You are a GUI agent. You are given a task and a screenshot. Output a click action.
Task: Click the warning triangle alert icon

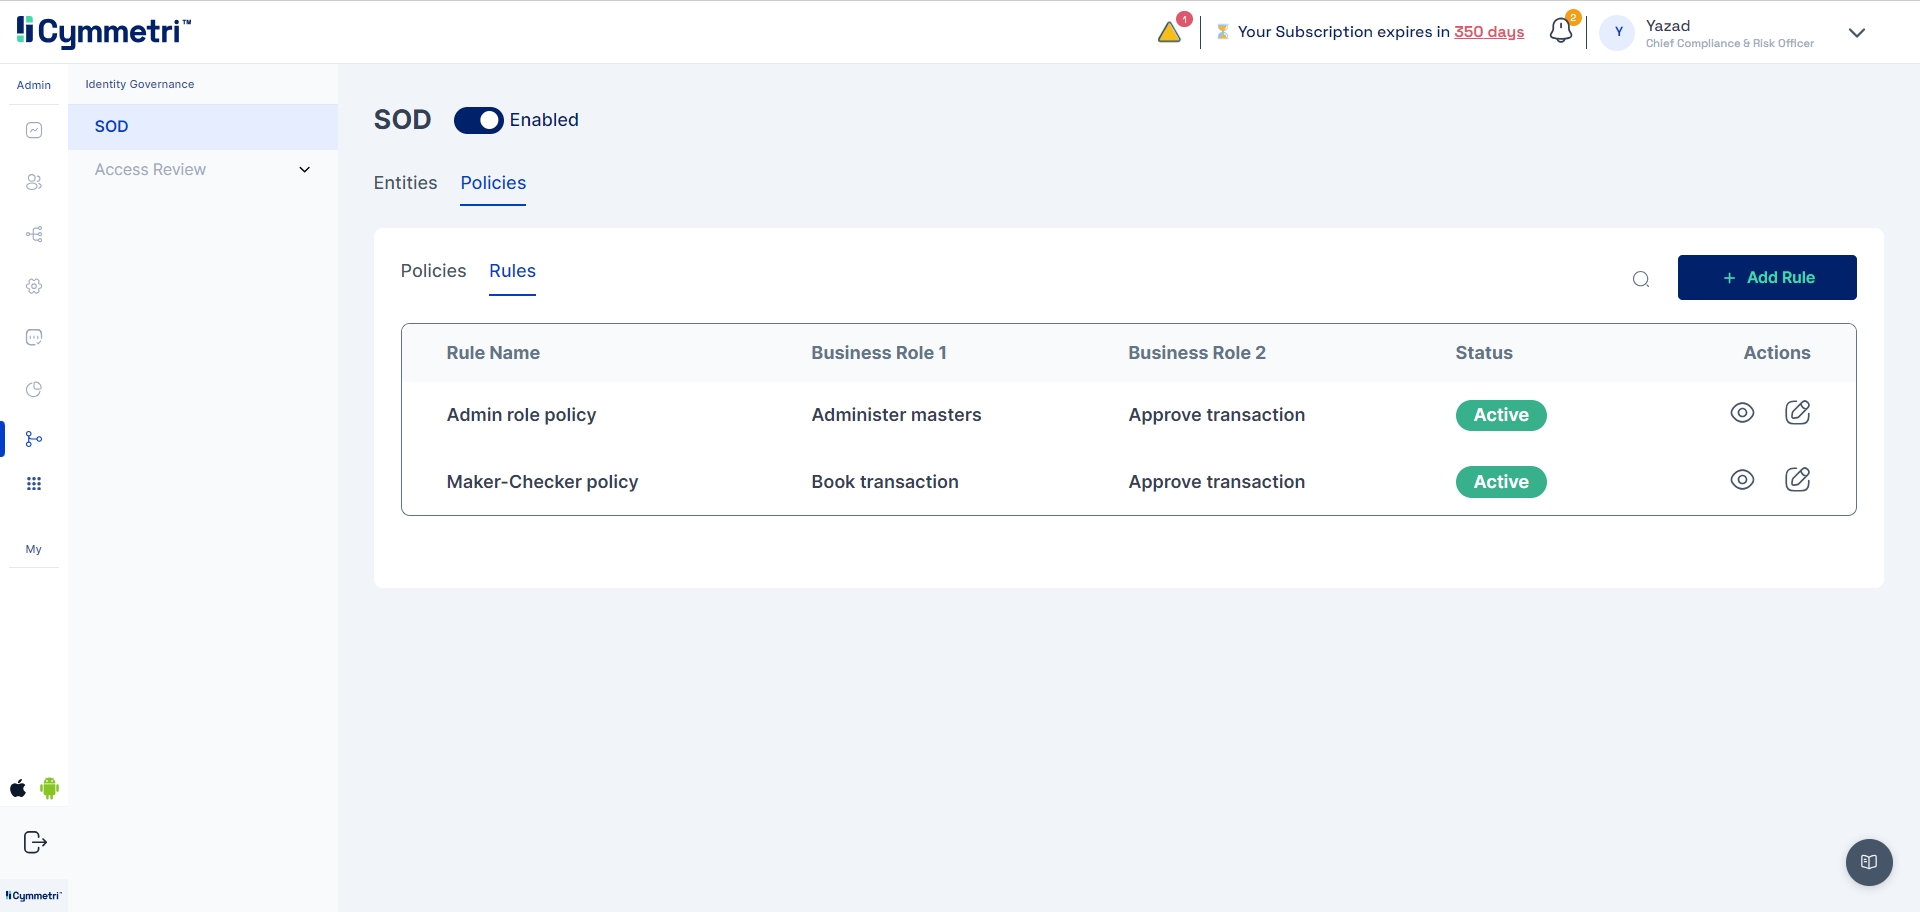click(x=1169, y=33)
